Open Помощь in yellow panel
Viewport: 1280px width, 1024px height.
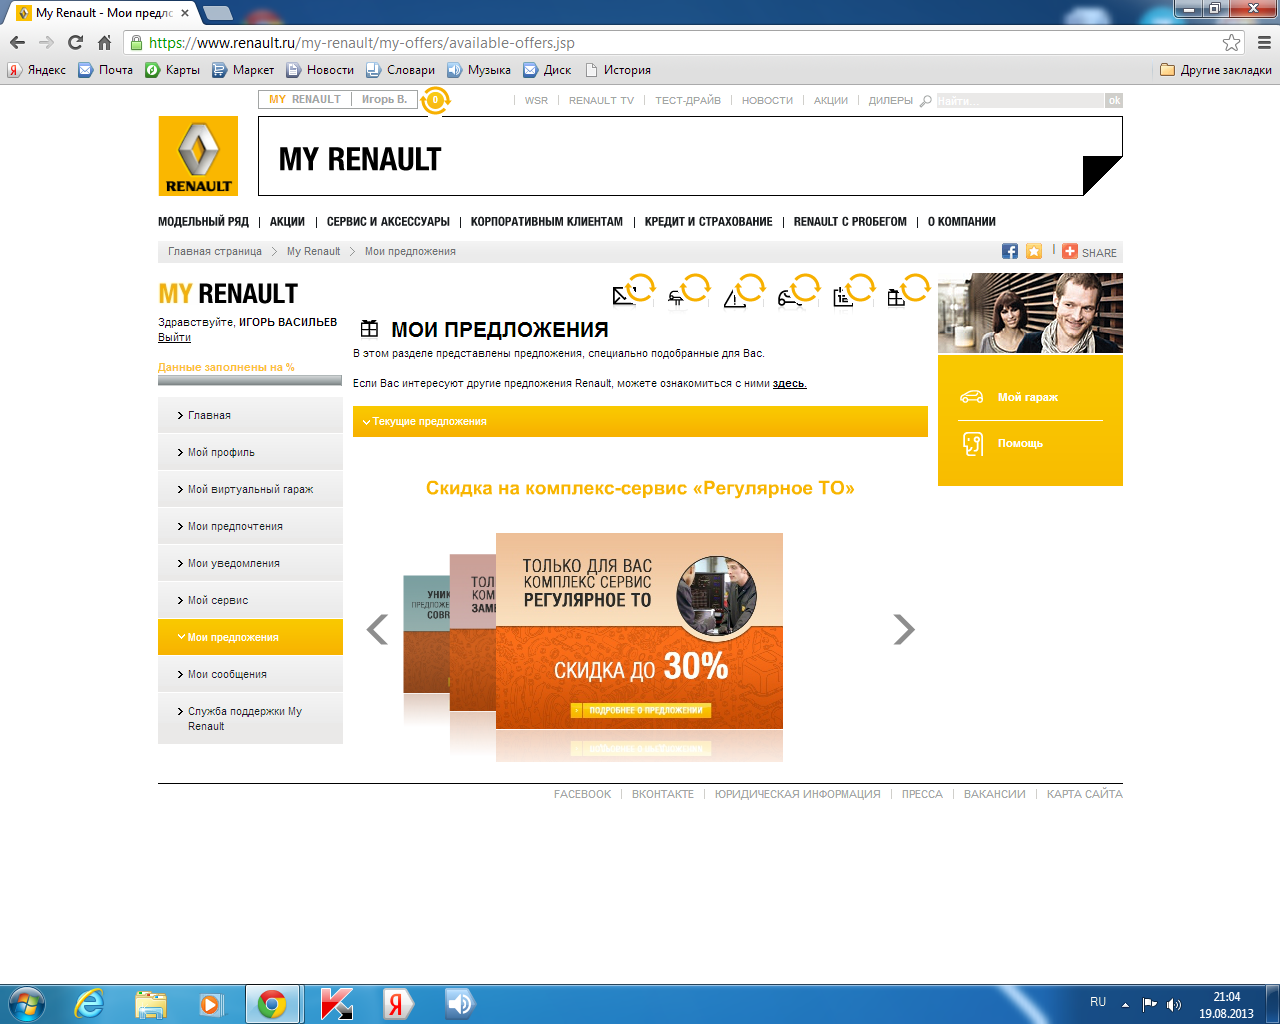pos(1020,443)
